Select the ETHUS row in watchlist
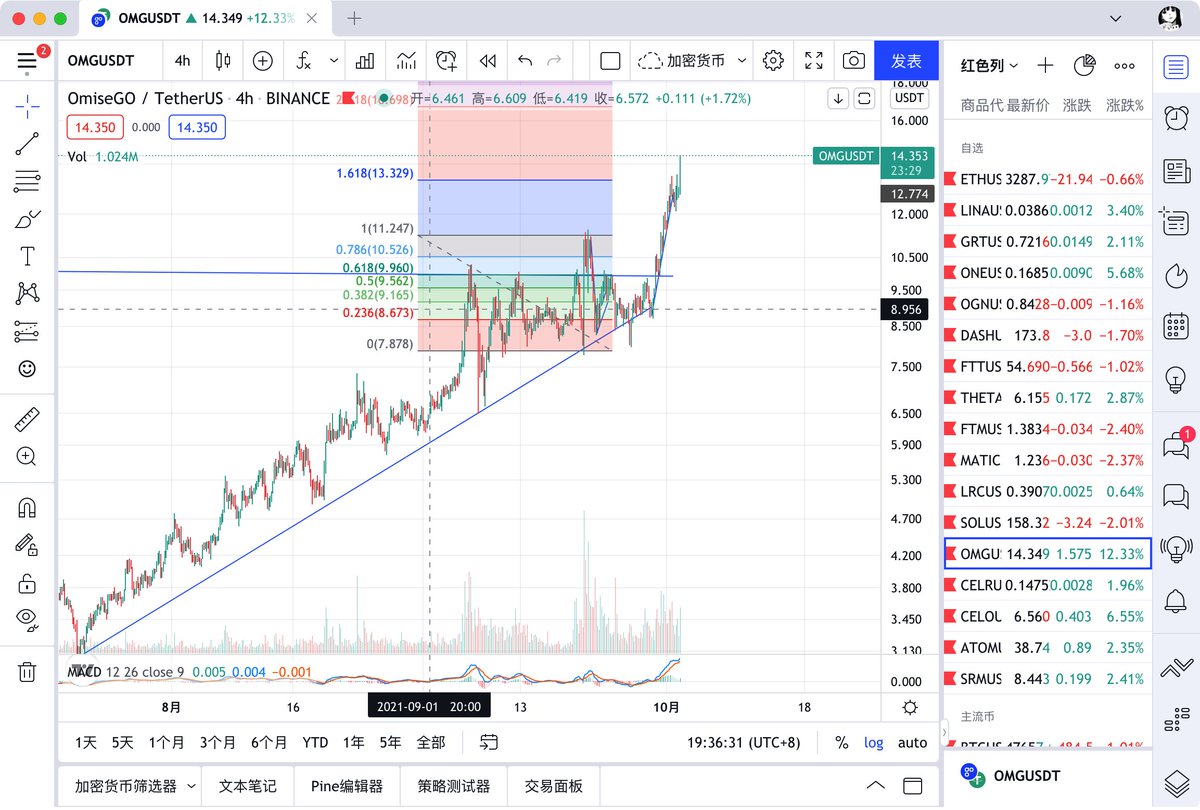This screenshot has width=1200, height=810. point(1048,180)
